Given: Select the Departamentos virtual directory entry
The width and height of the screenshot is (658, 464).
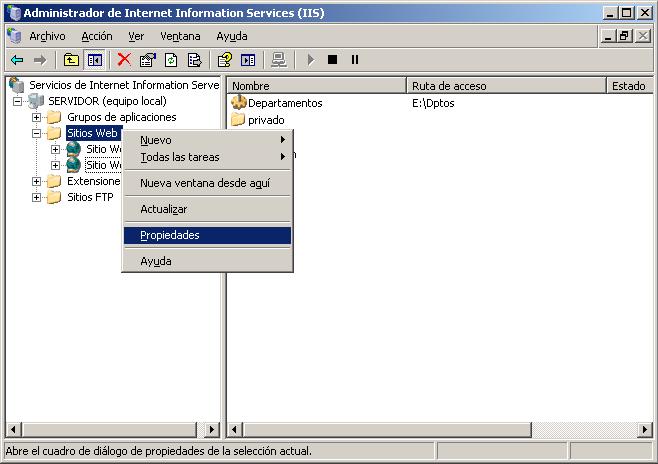Looking at the screenshot, I should (x=284, y=103).
